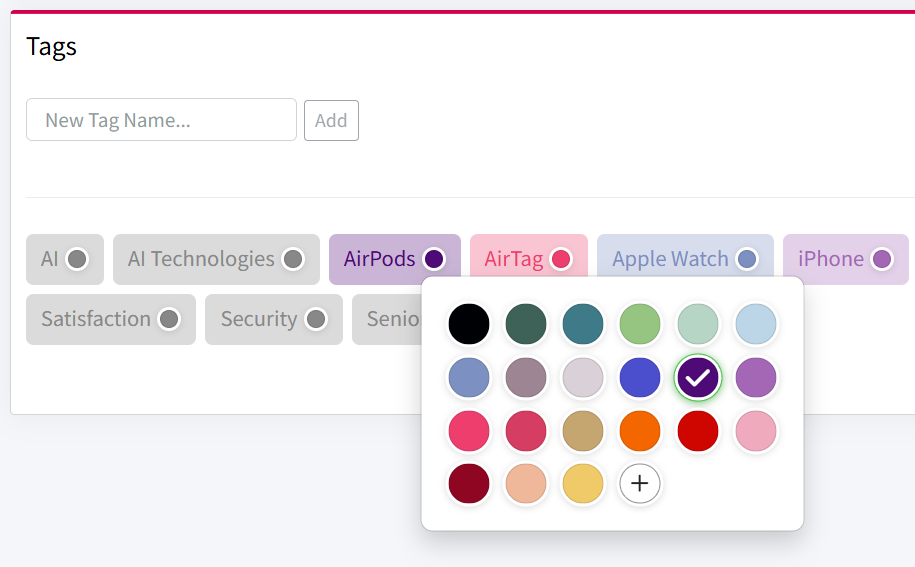Select the Security tag label
The width and height of the screenshot is (915, 567).
coord(259,319)
